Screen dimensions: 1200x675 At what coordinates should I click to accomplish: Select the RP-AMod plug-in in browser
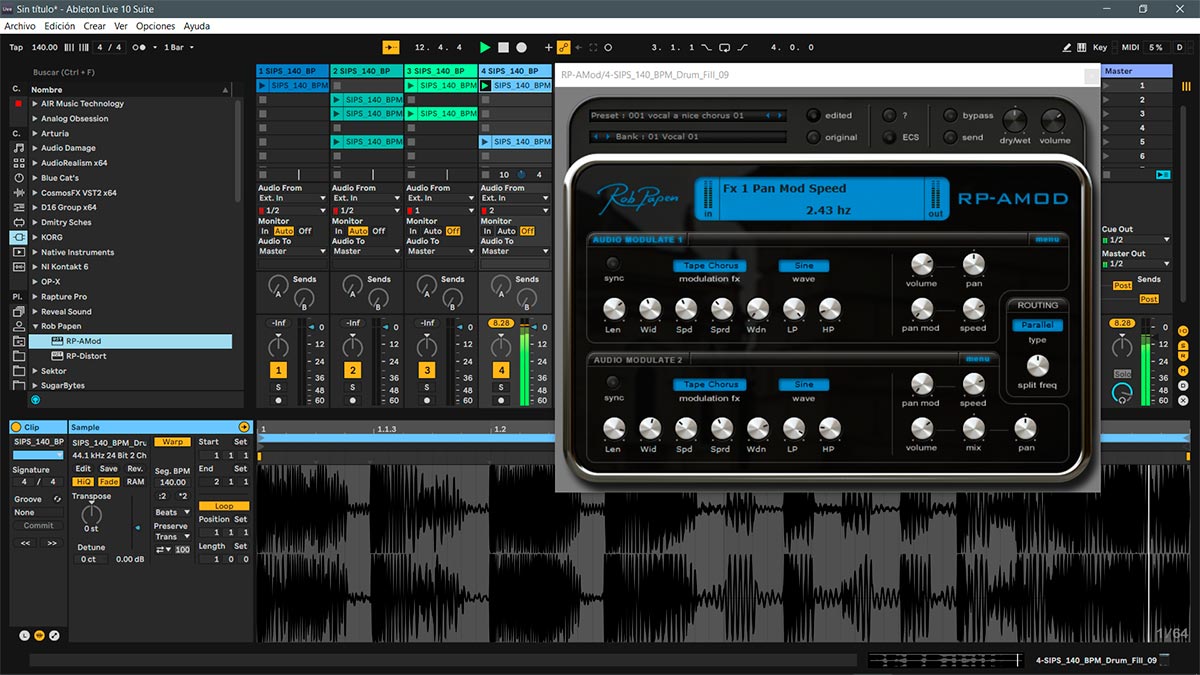coord(85,341)
